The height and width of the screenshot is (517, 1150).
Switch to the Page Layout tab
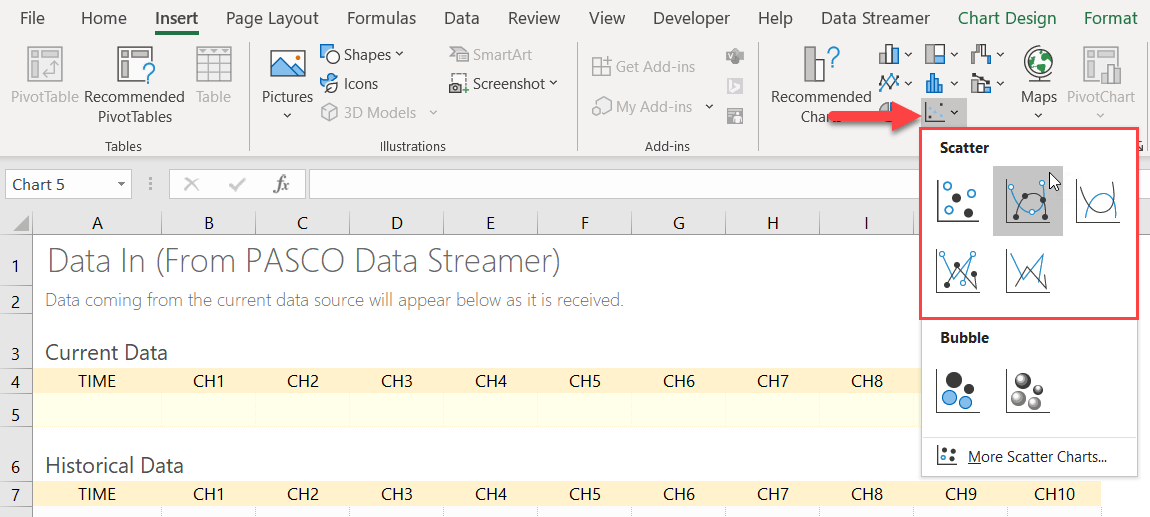272,18
